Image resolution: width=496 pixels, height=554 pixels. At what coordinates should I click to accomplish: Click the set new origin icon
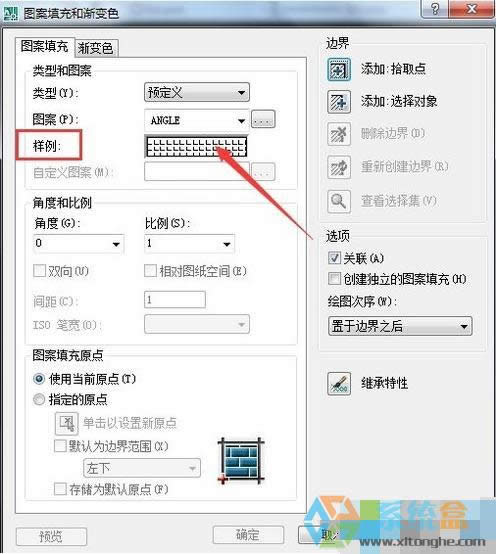[67, 423]
